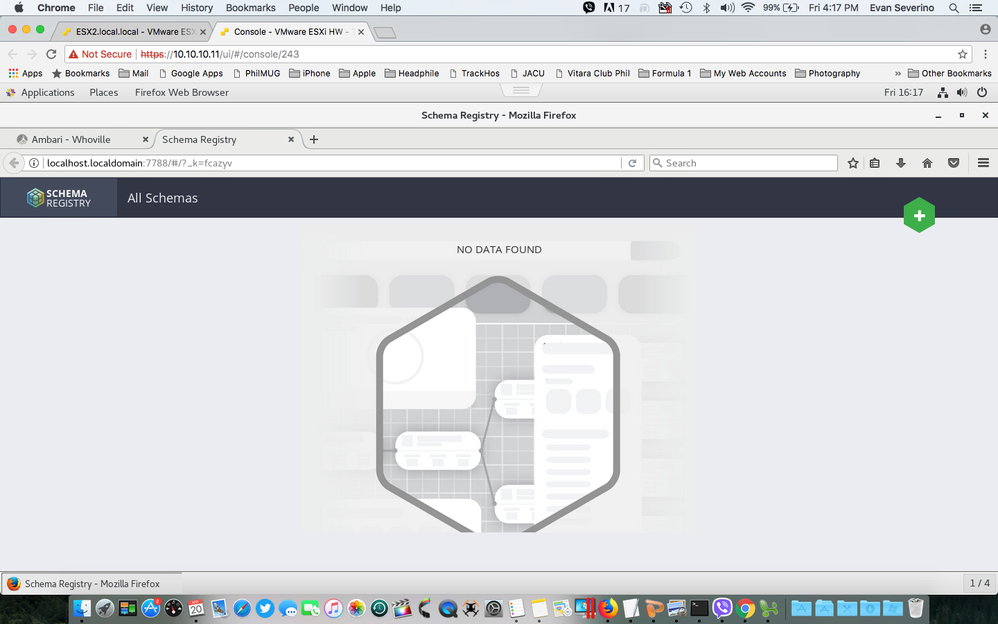Screen dimensions: 998x624
Task: Open the TrackHos bookmark
Action: click(x=474, y=73)
